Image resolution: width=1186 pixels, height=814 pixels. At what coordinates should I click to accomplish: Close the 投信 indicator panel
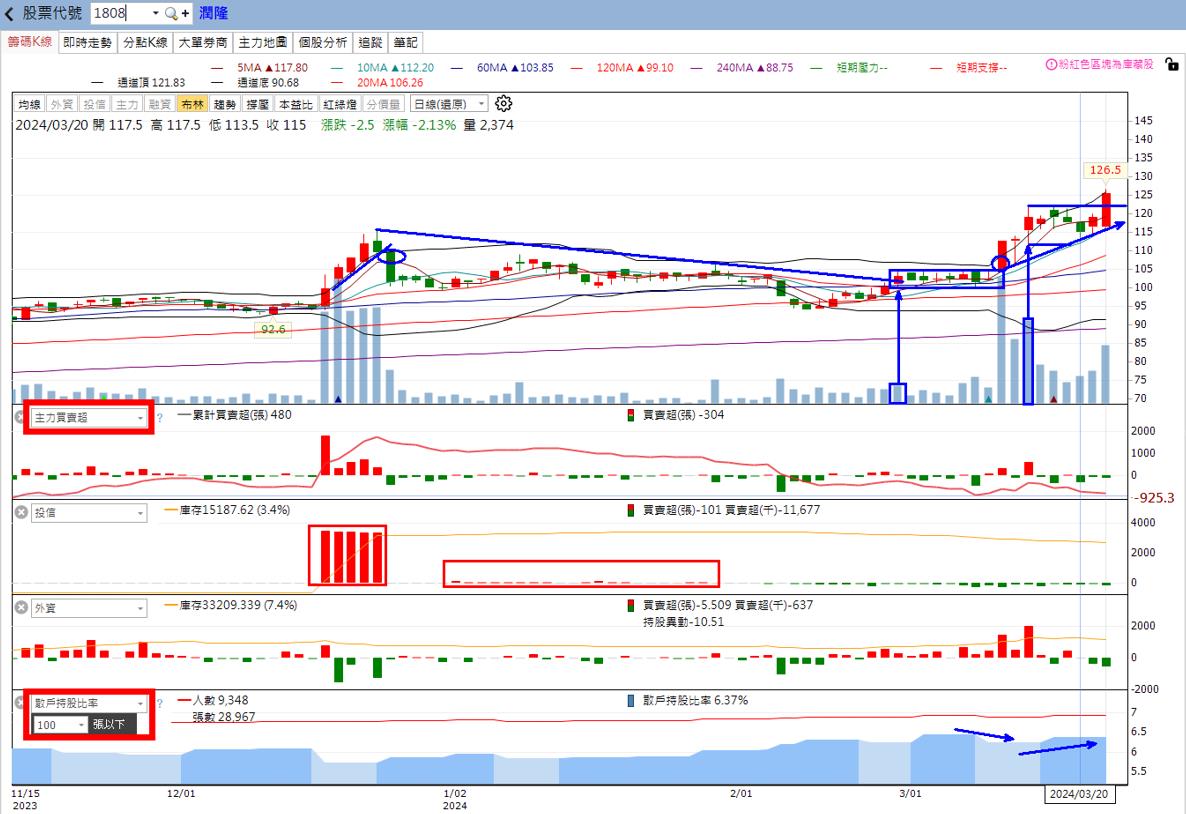point(20,512)
